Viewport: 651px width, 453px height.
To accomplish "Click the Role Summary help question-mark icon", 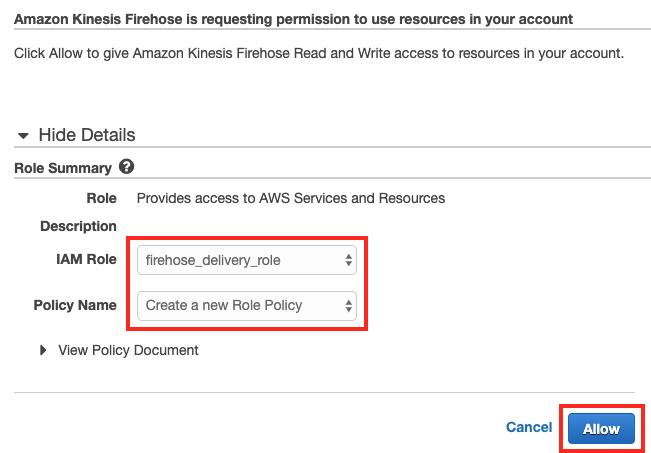I will coord(126,167).
